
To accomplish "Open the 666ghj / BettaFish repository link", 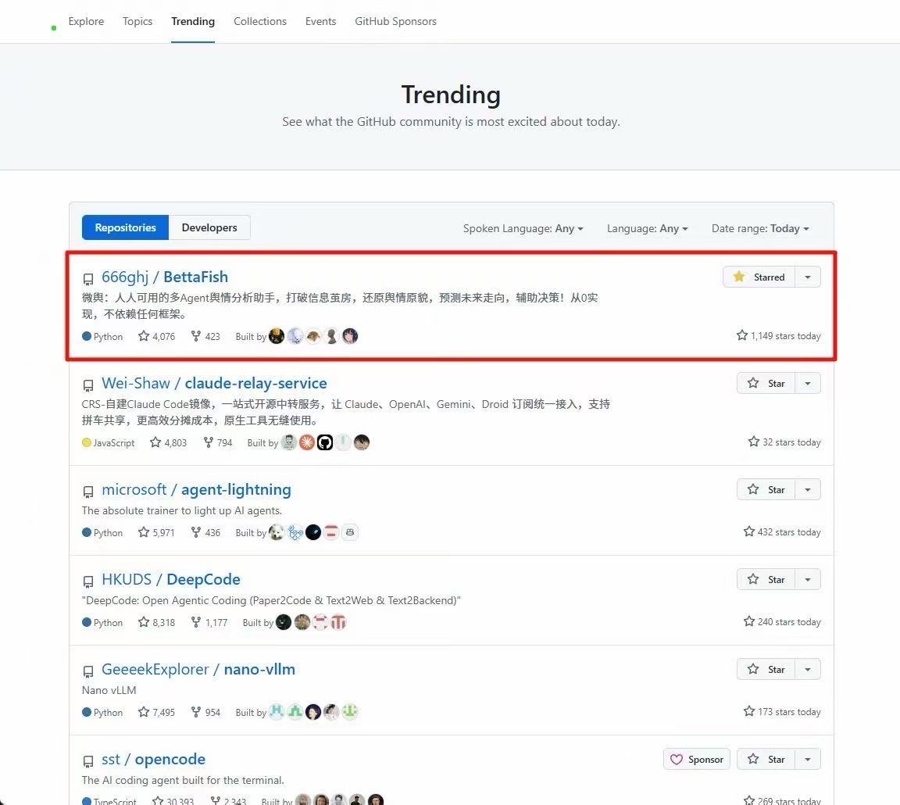I will tap(165, 277).
